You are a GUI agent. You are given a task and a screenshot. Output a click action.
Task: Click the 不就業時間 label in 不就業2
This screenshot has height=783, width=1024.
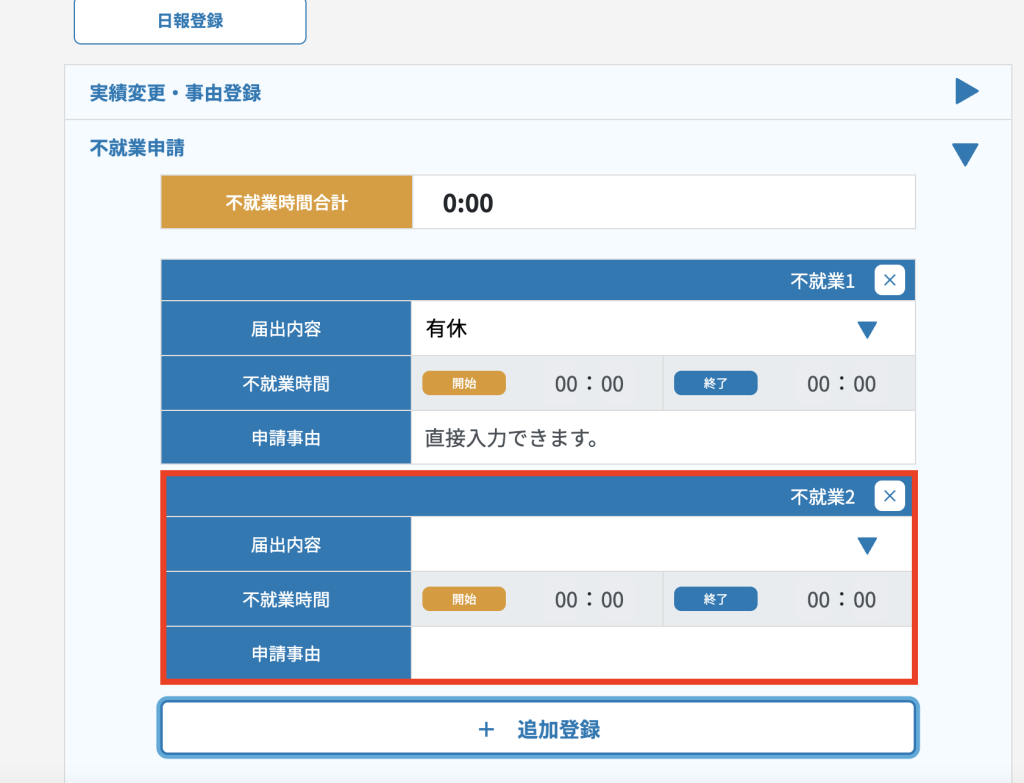point(288,599)
